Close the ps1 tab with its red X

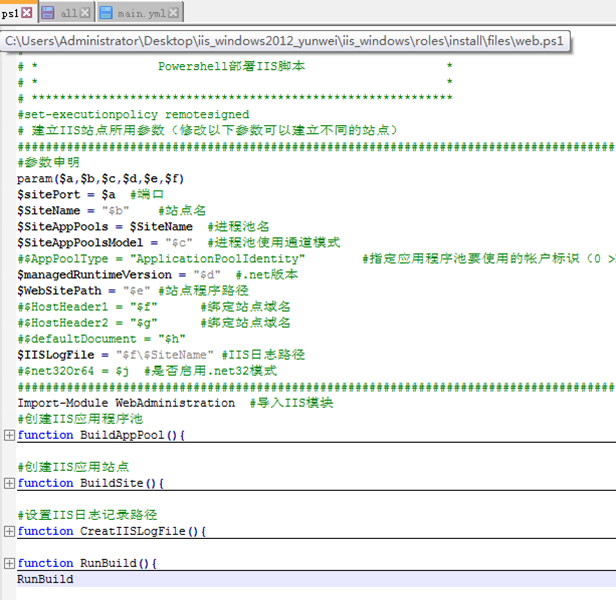pyautogui.click(x=27, y=13)
